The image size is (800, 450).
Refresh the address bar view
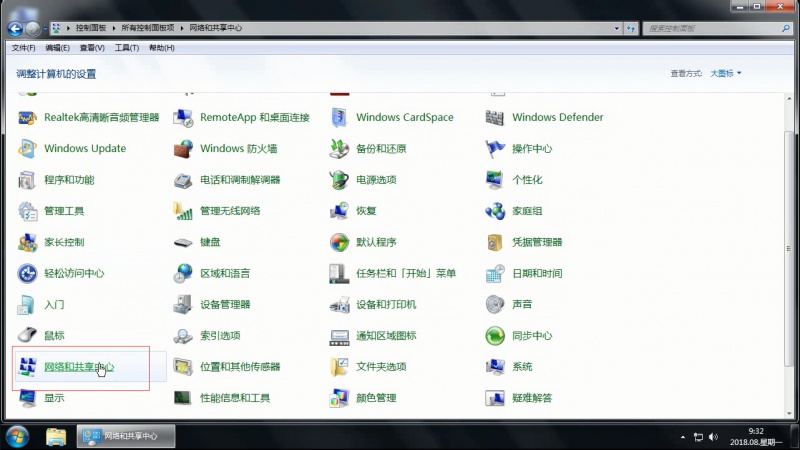pos(631,29)
